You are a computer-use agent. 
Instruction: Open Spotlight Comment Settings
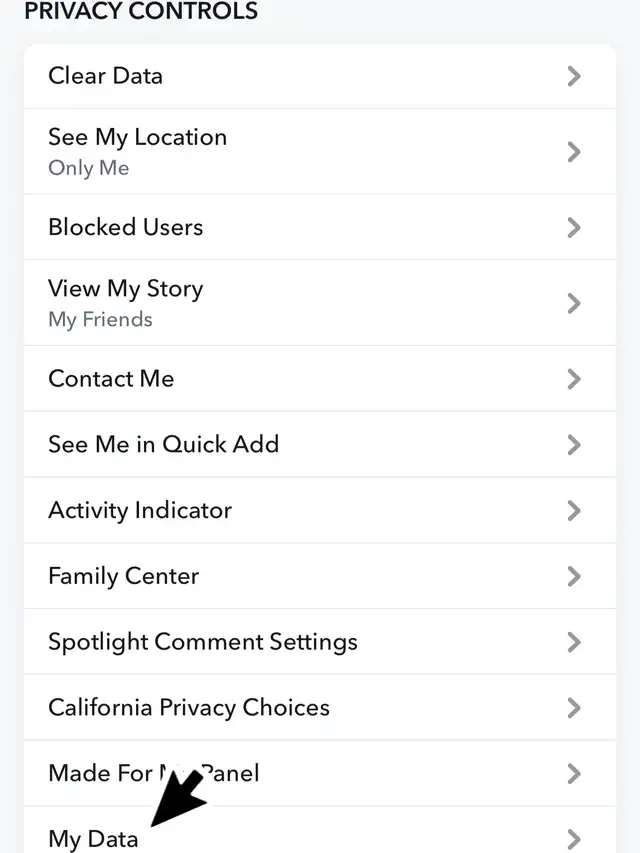coord(202,642)
